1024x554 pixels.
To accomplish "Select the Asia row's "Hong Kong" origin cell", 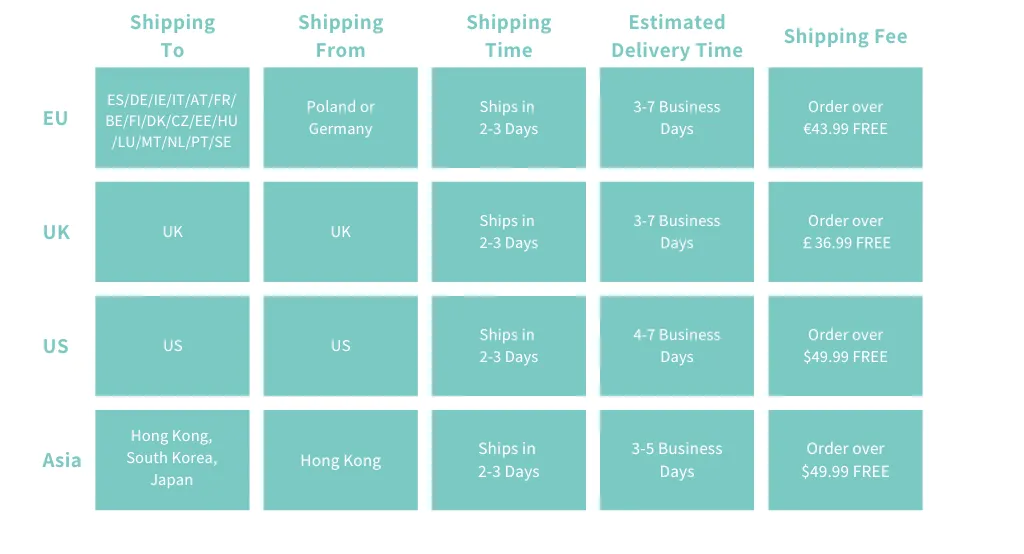I will coord(340,460).
